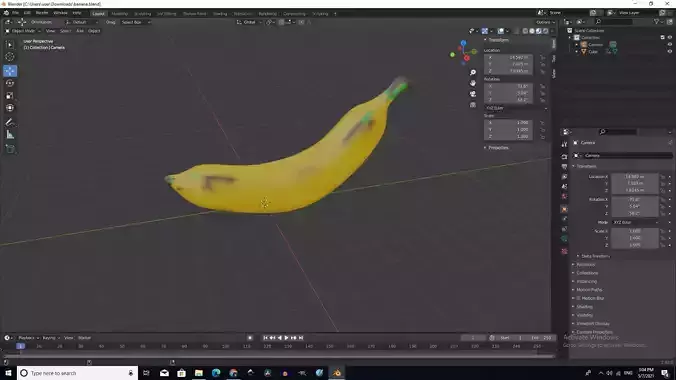Switch perspective/orthographic with grid icon
This screenshot has height=380, width=676.
click(x=473, y=104)
